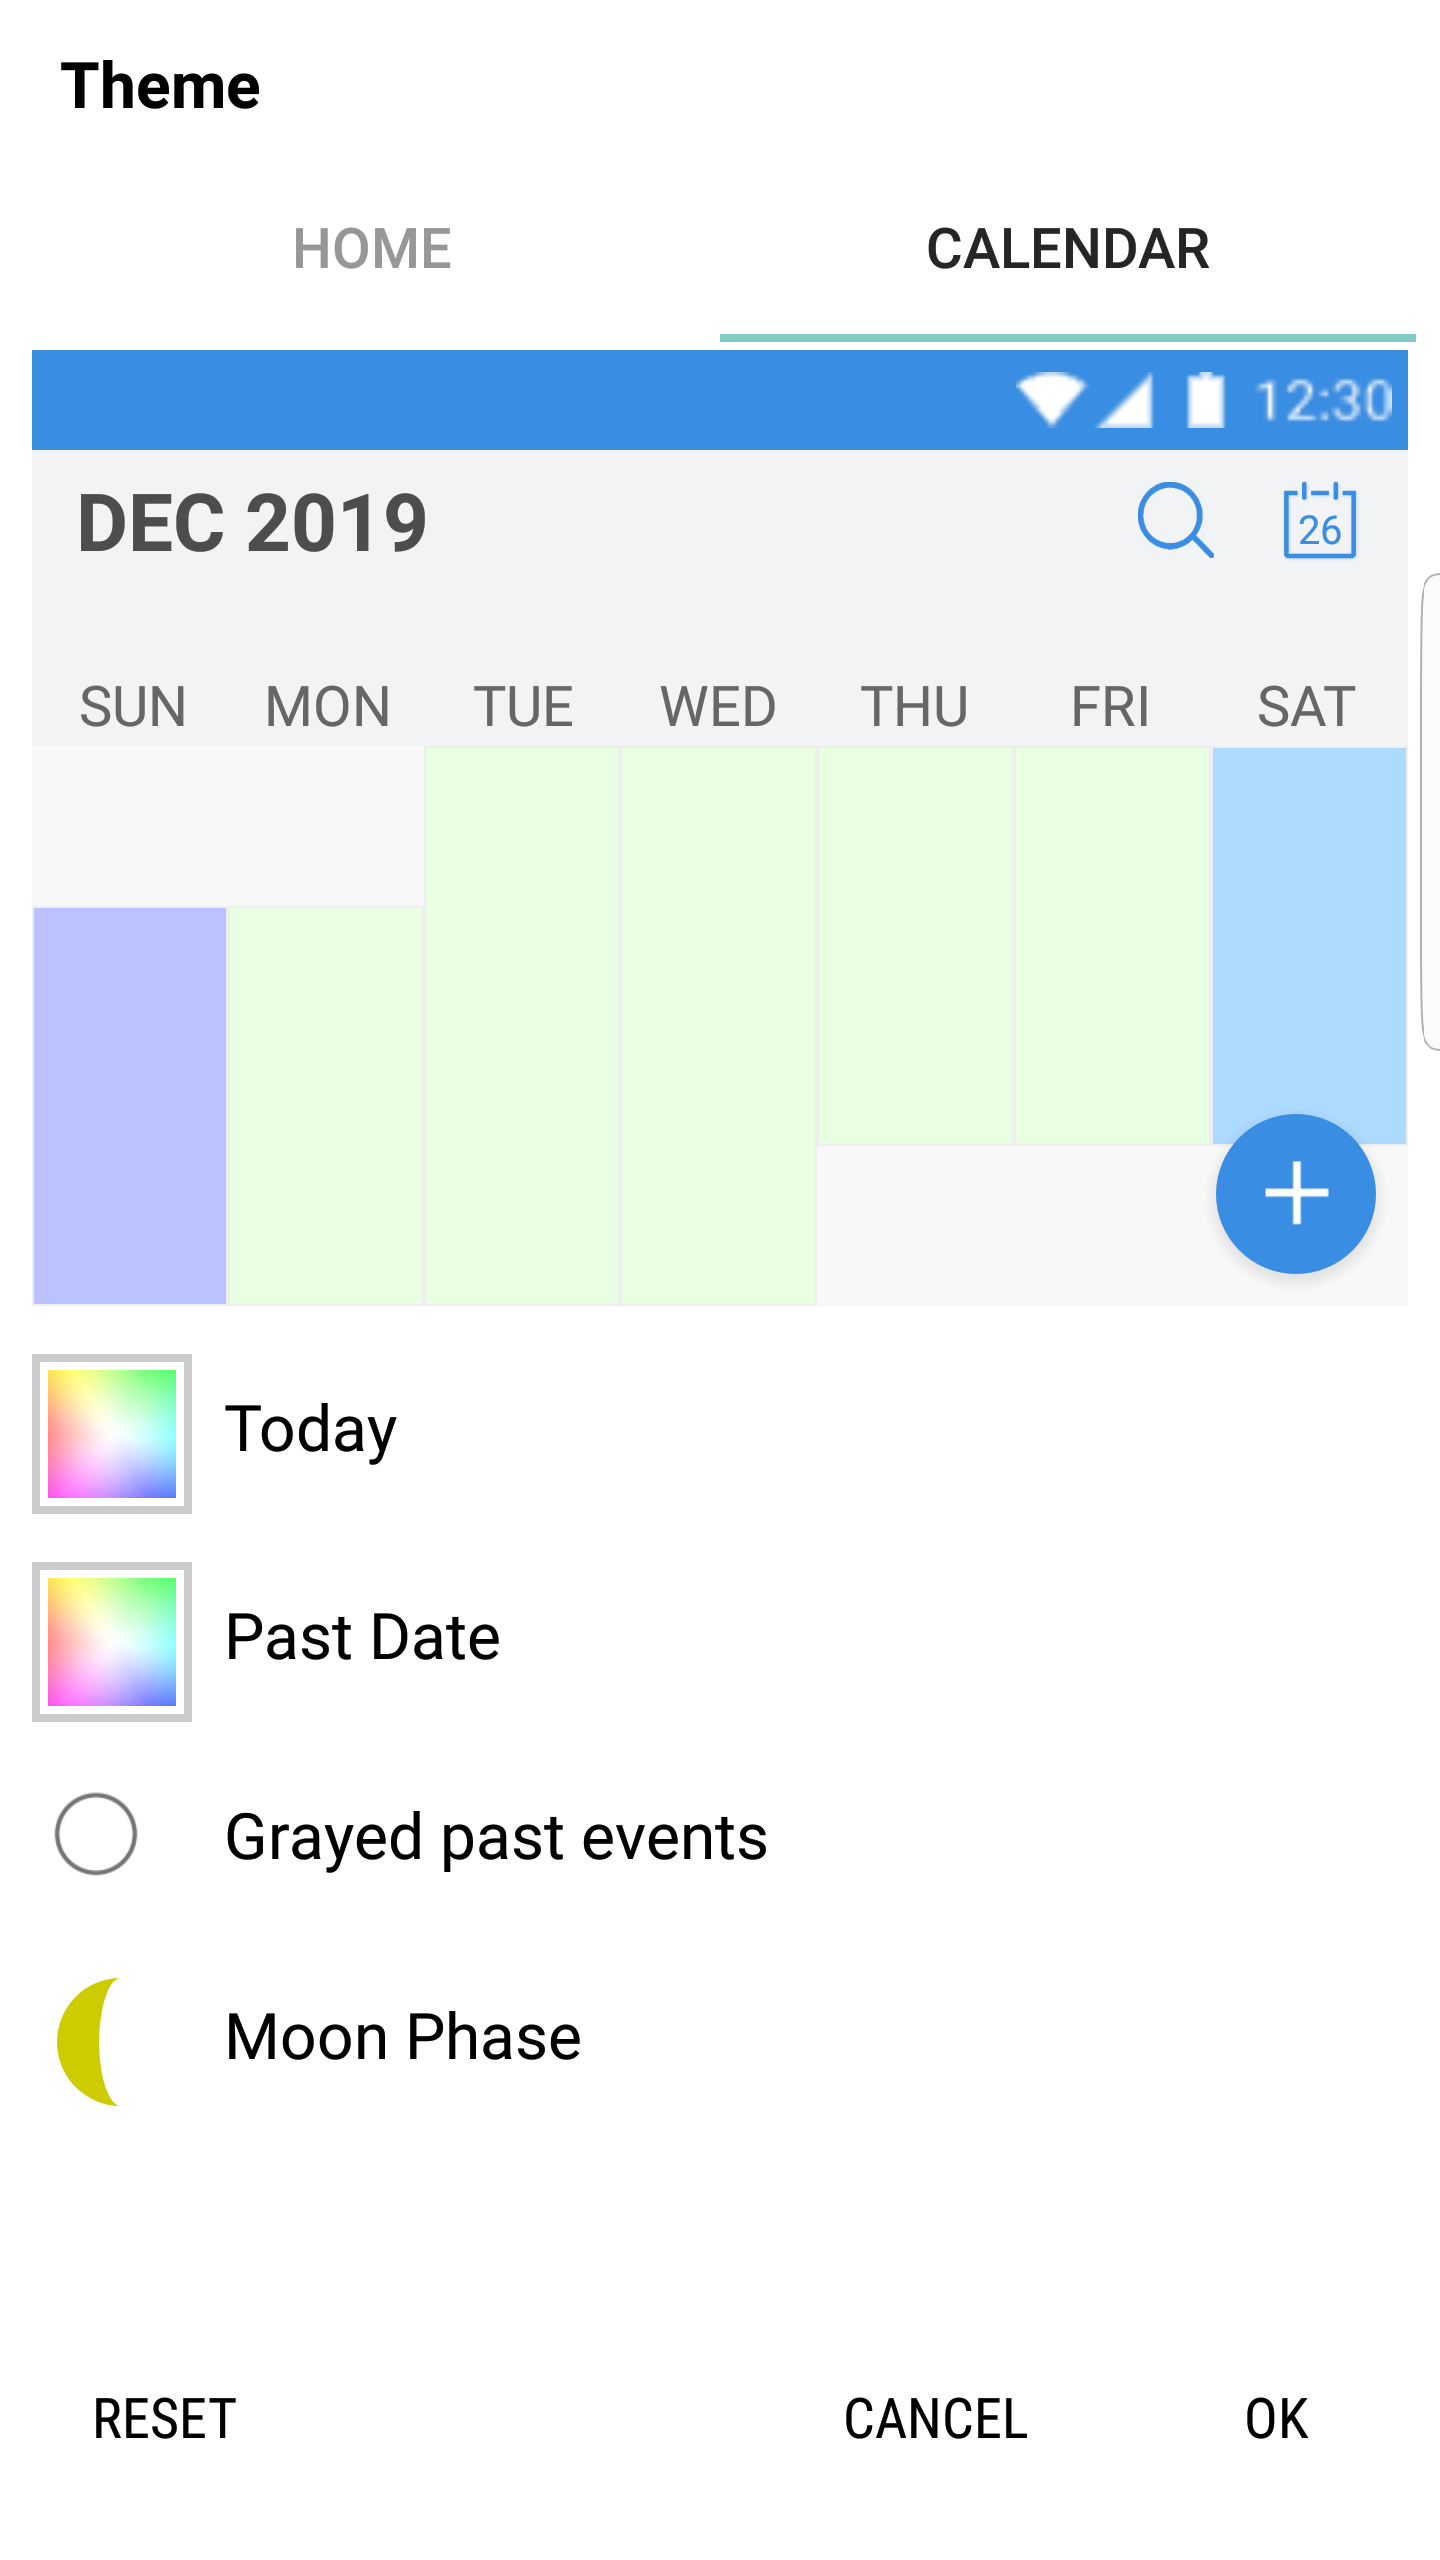The image size is (1440, 2560).
Task: Open the Today color swatch picker
Action: [112, 1433]
